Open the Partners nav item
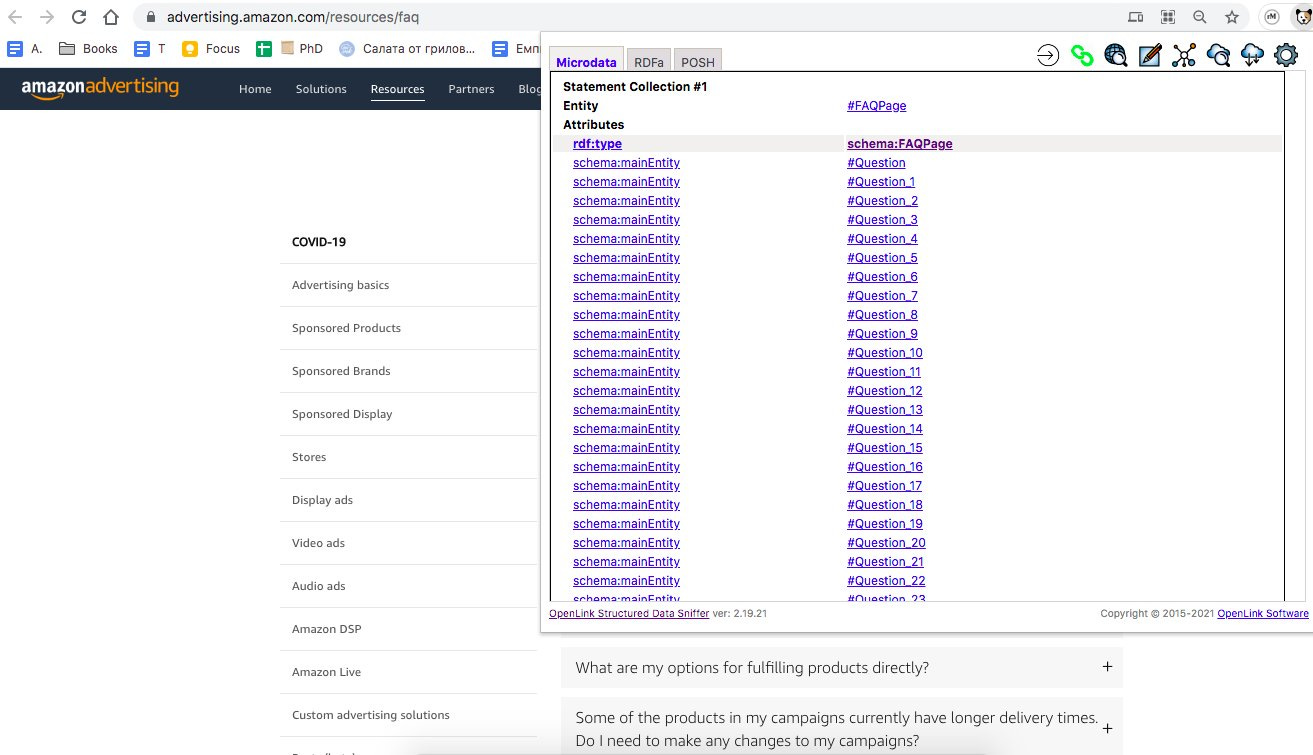Image resolution: width=1313 pixels, height=755 pixels. pyautogui.click(x=471, y=89)
